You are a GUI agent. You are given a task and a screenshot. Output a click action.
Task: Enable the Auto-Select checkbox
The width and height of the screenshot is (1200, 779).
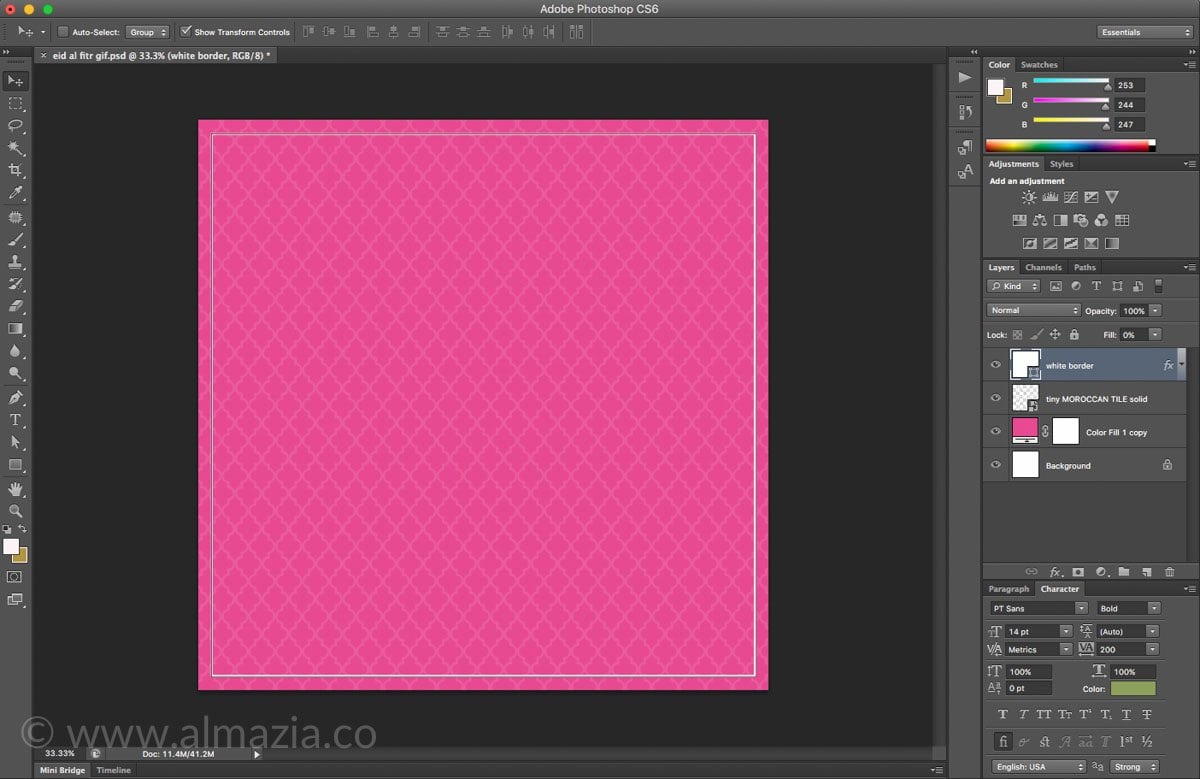[63, 32]
